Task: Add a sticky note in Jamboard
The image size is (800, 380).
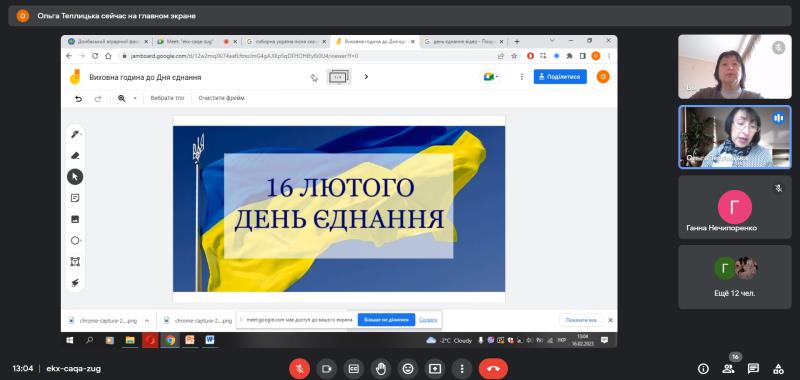Action: point(75,198)
